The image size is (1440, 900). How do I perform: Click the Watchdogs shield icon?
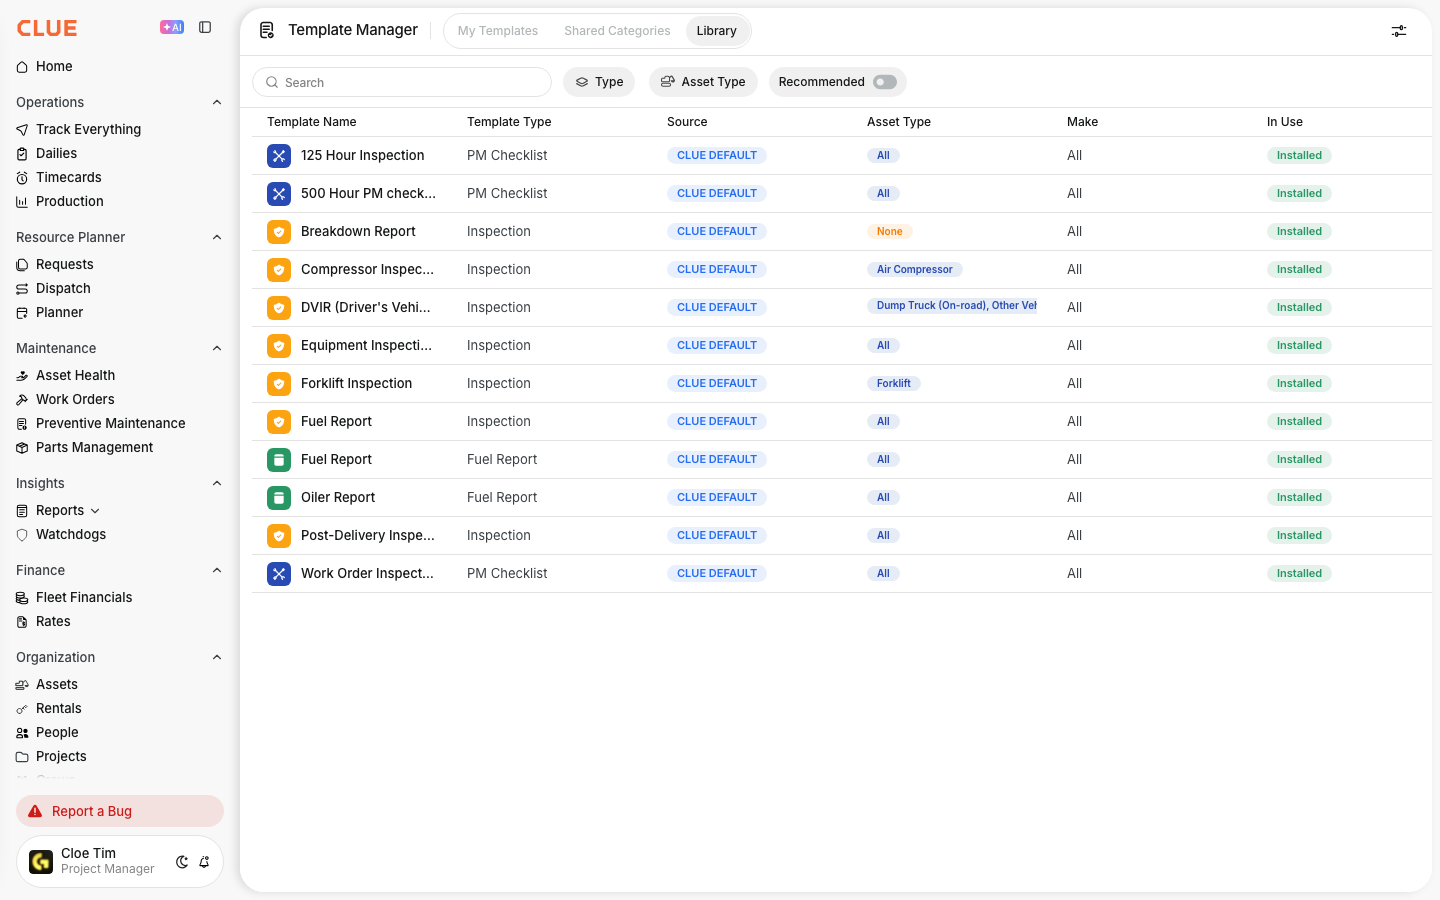[x=22, y=535]
